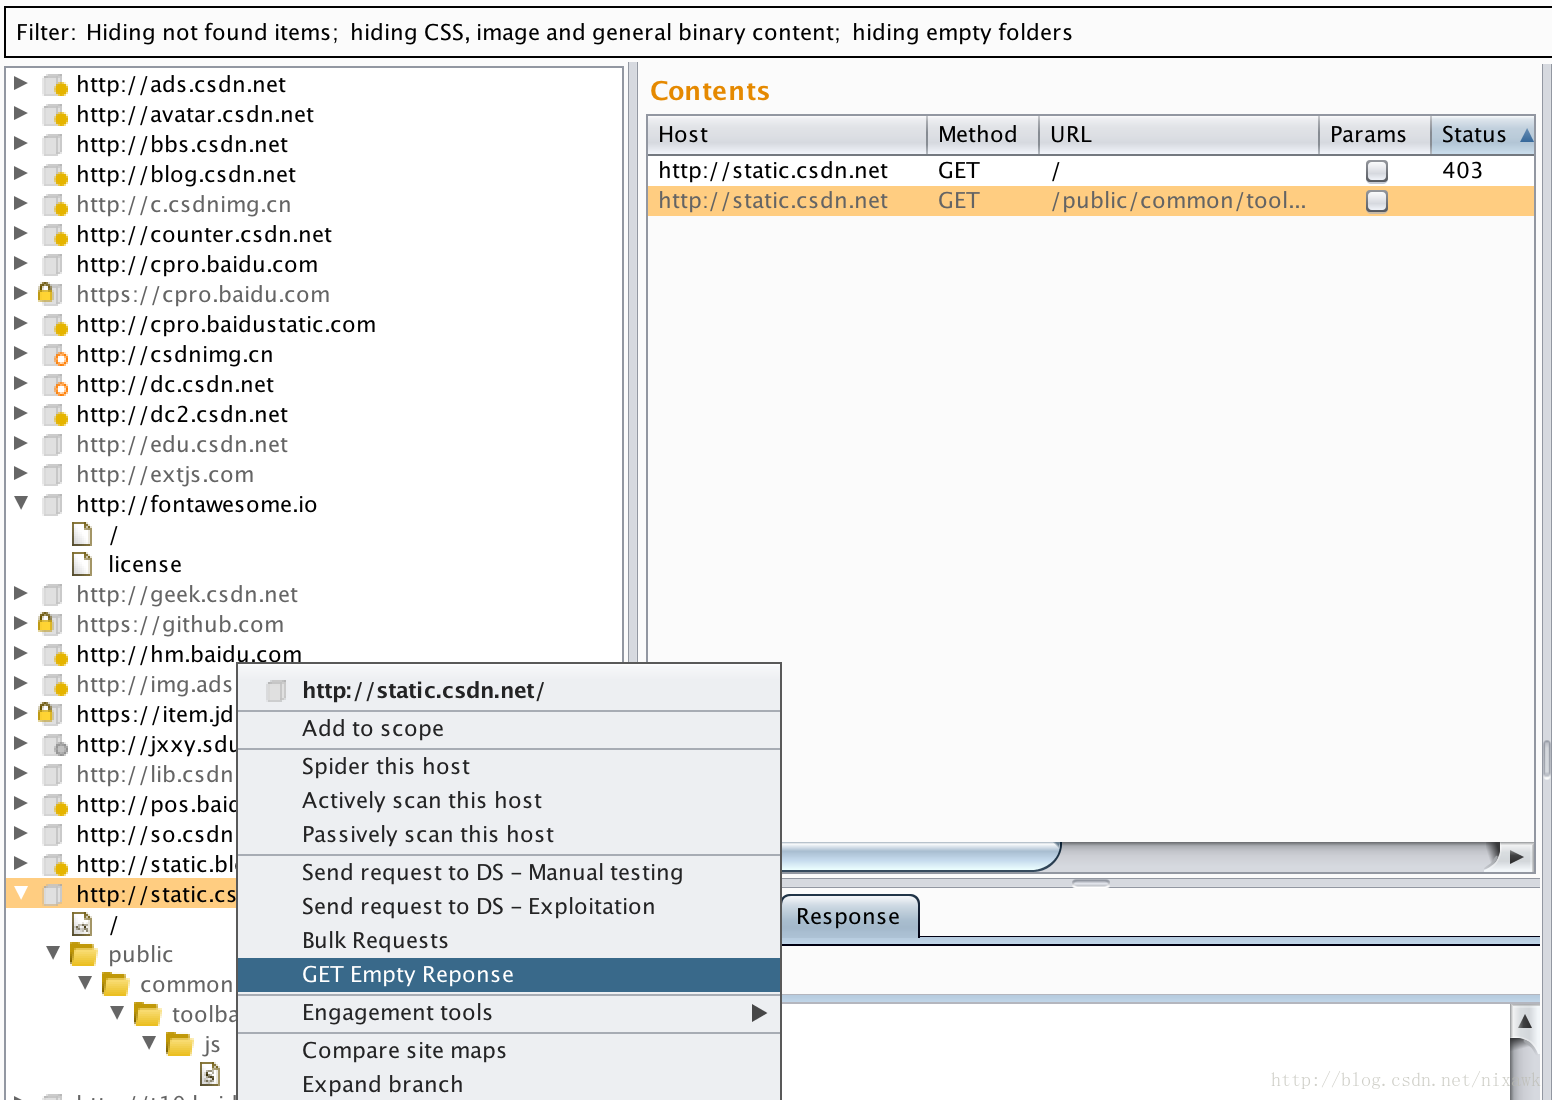The height and width of the screenshot is (1100, 1552).
Task: Click the fontawesome.io license file icon
Action: click(x=82, y=564)
